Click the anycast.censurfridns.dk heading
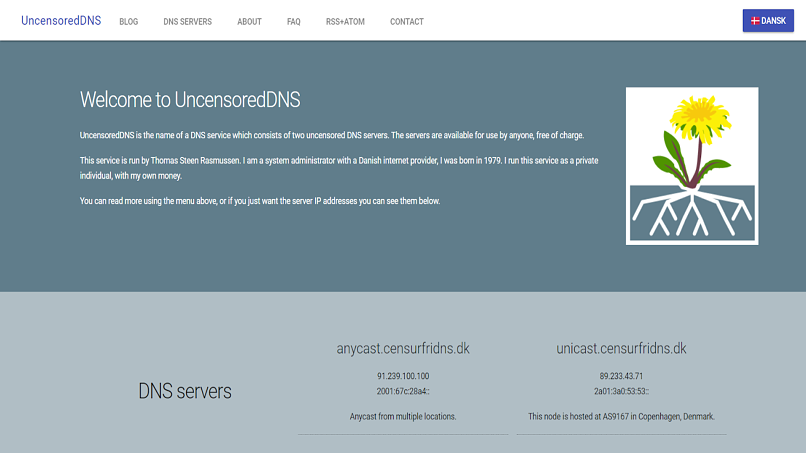 [x=403, y=349]
